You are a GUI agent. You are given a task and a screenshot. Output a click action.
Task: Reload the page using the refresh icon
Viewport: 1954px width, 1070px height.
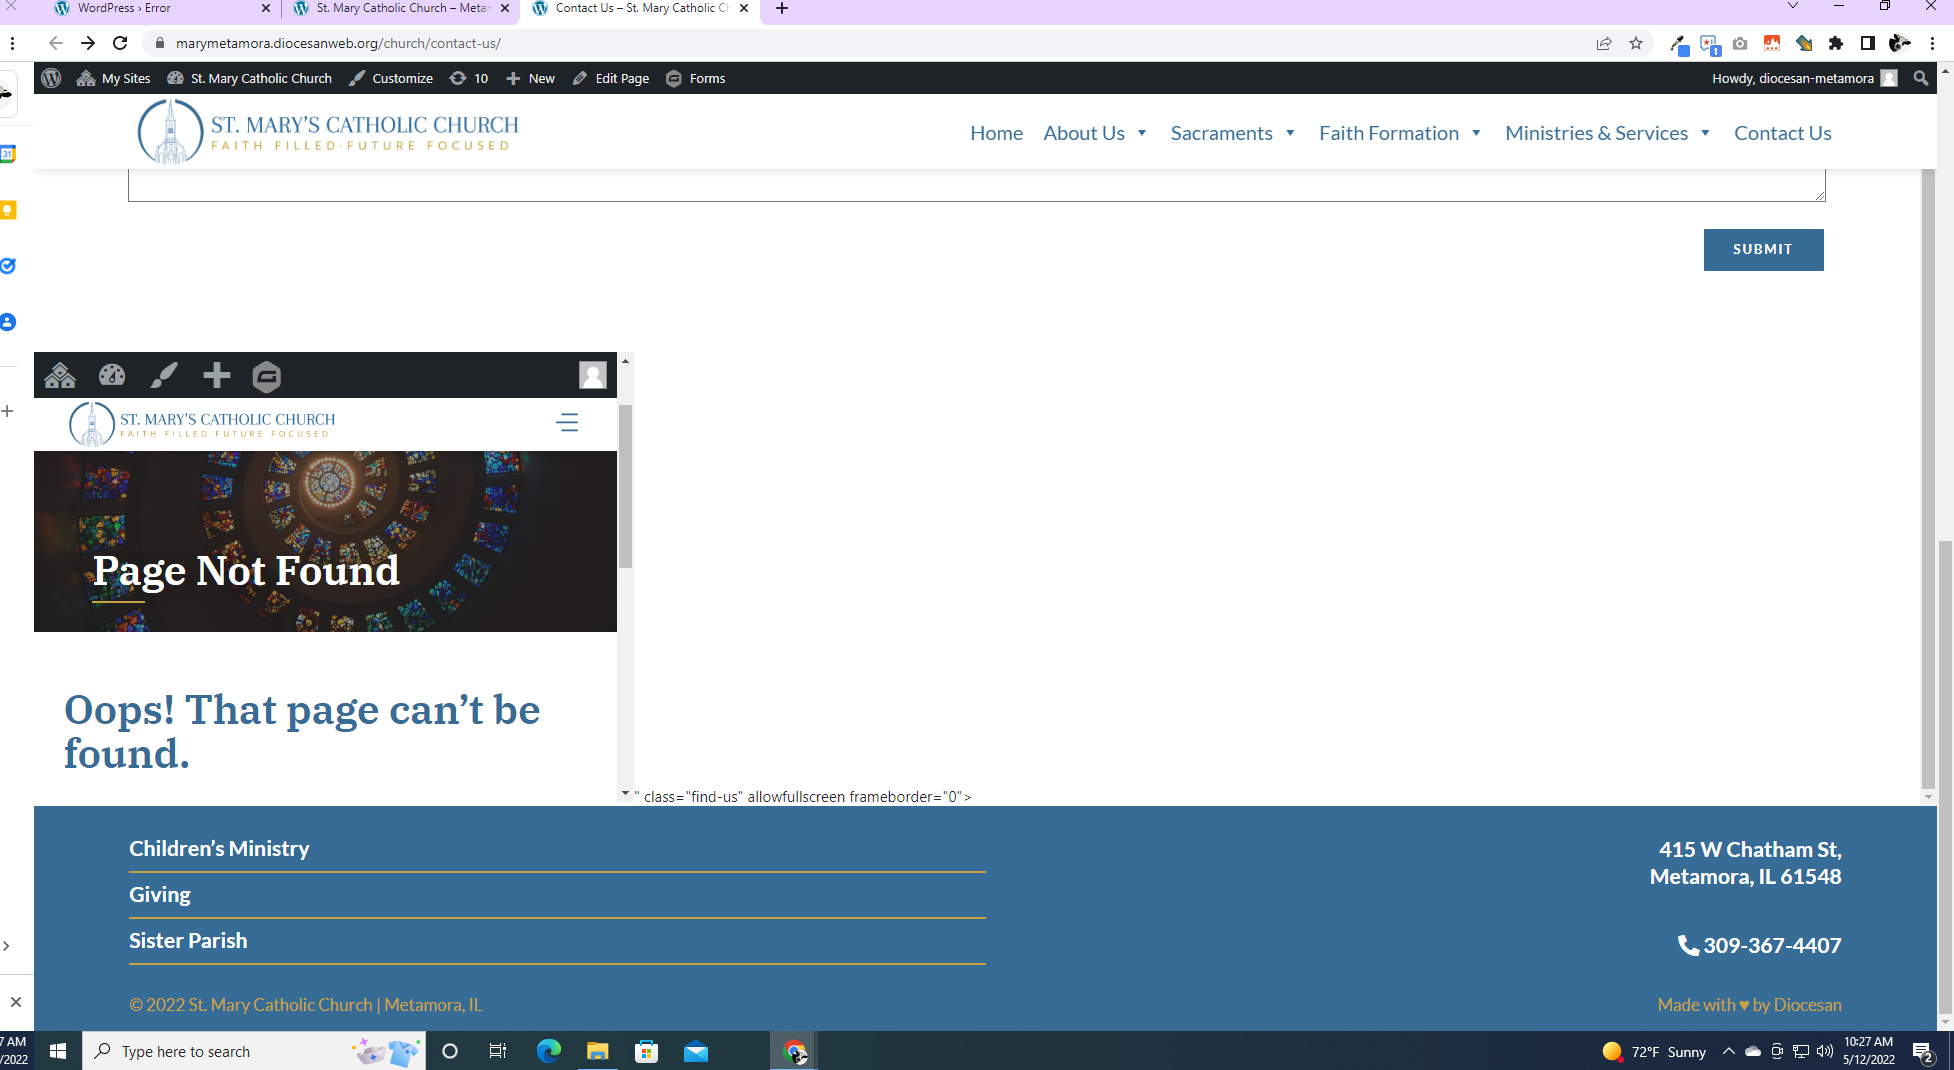click(120, 43)
